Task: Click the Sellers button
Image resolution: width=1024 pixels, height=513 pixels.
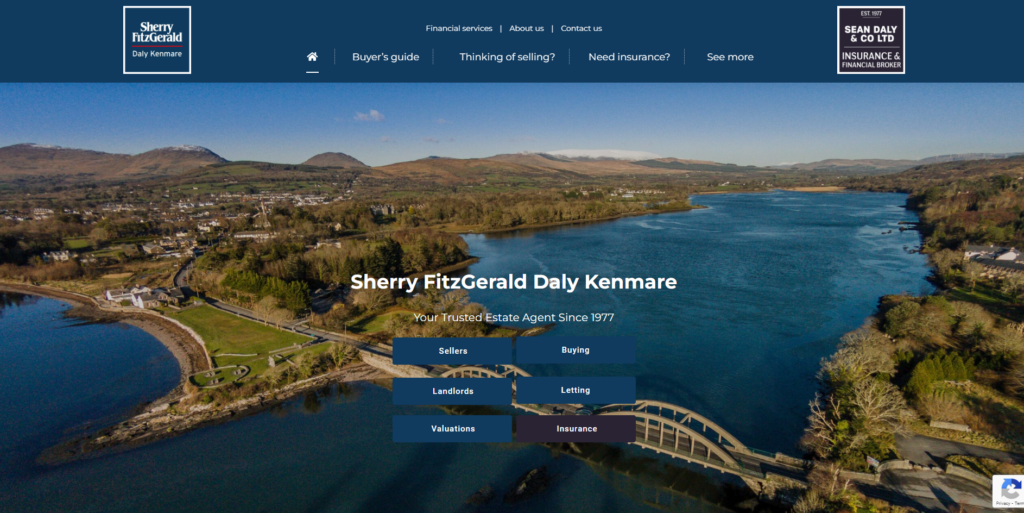Action: (452, 351)
